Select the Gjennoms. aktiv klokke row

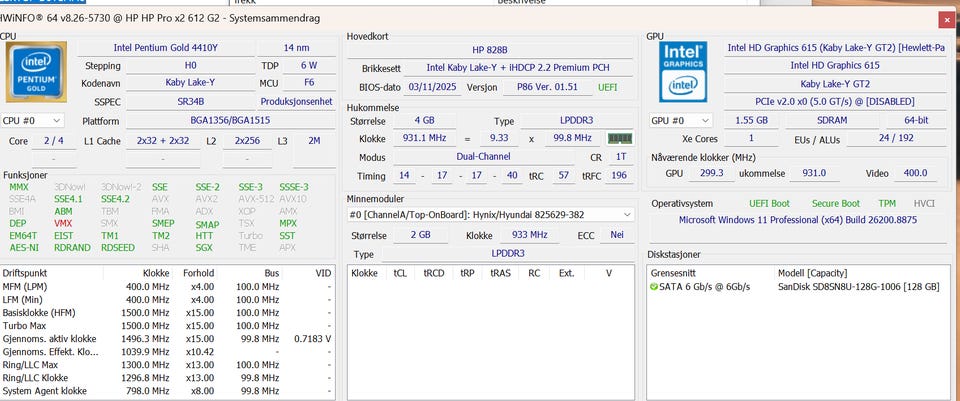[168, 339]
